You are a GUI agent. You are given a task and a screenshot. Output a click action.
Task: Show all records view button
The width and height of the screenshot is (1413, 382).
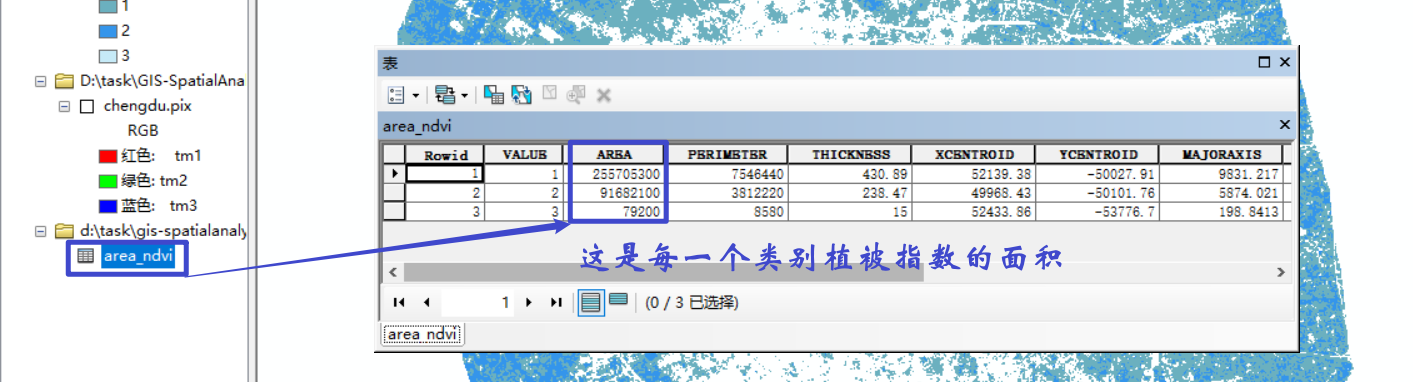pos(591,302)
